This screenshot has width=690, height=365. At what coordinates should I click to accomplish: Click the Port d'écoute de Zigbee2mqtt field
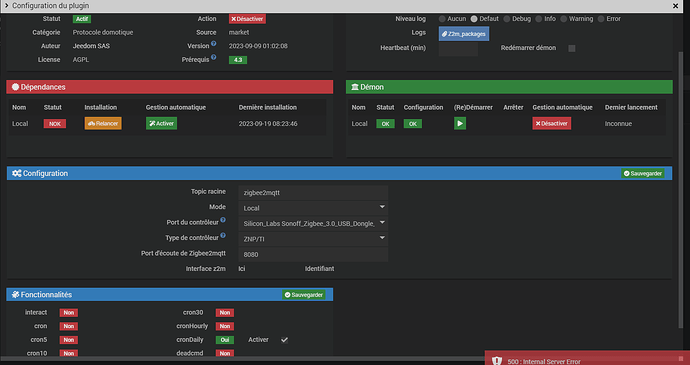(x=313, y=254)
